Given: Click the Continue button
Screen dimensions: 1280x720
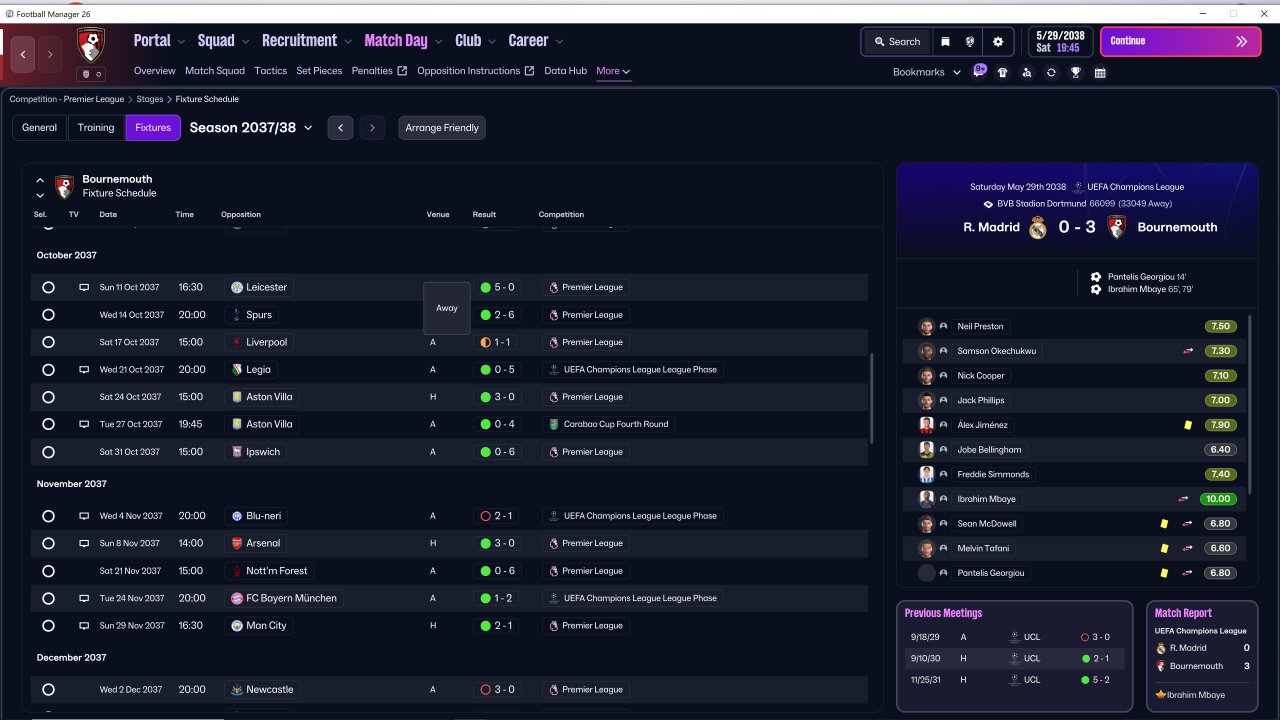Looking at the screenshot, I should pos(1180,41).
